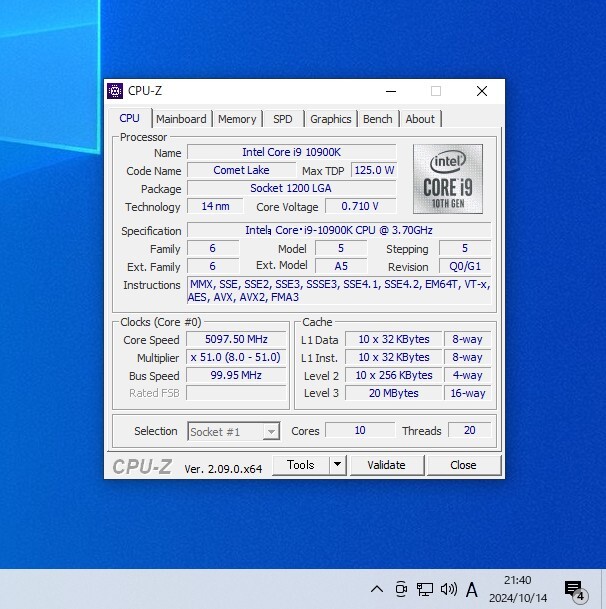The height and width of the screenshot is (609, 606).
Task: Click the Specification field i9-10900K CPU @ 3.70GHz
Action: pyautogui.click(x=339, y=230)
